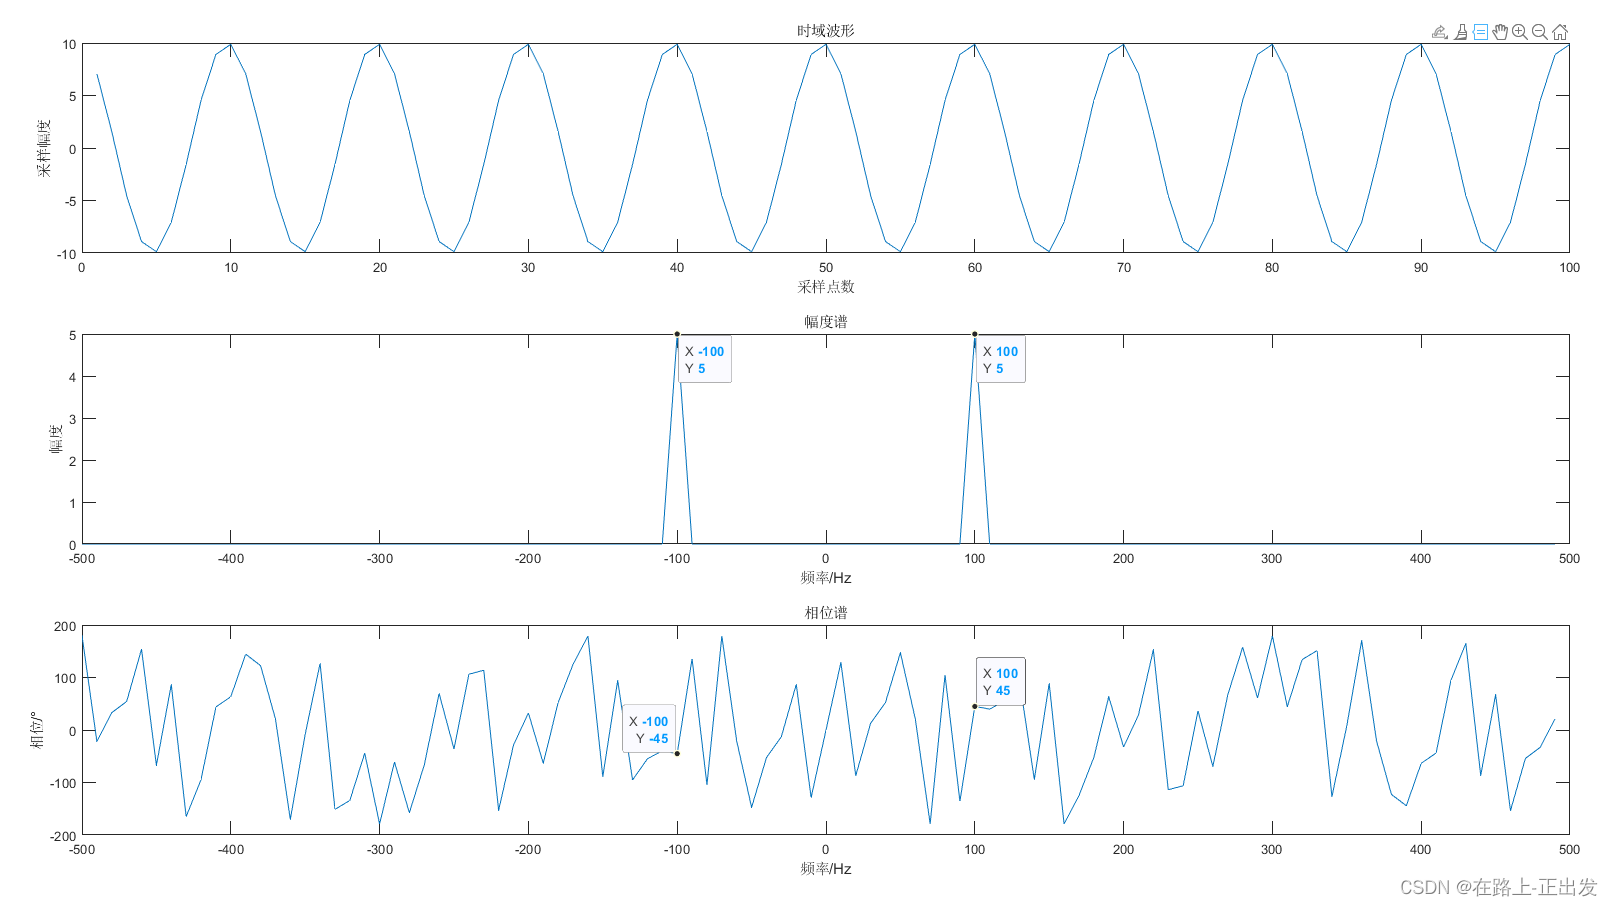Click the 相位谱 plot title

pos(826,613)
